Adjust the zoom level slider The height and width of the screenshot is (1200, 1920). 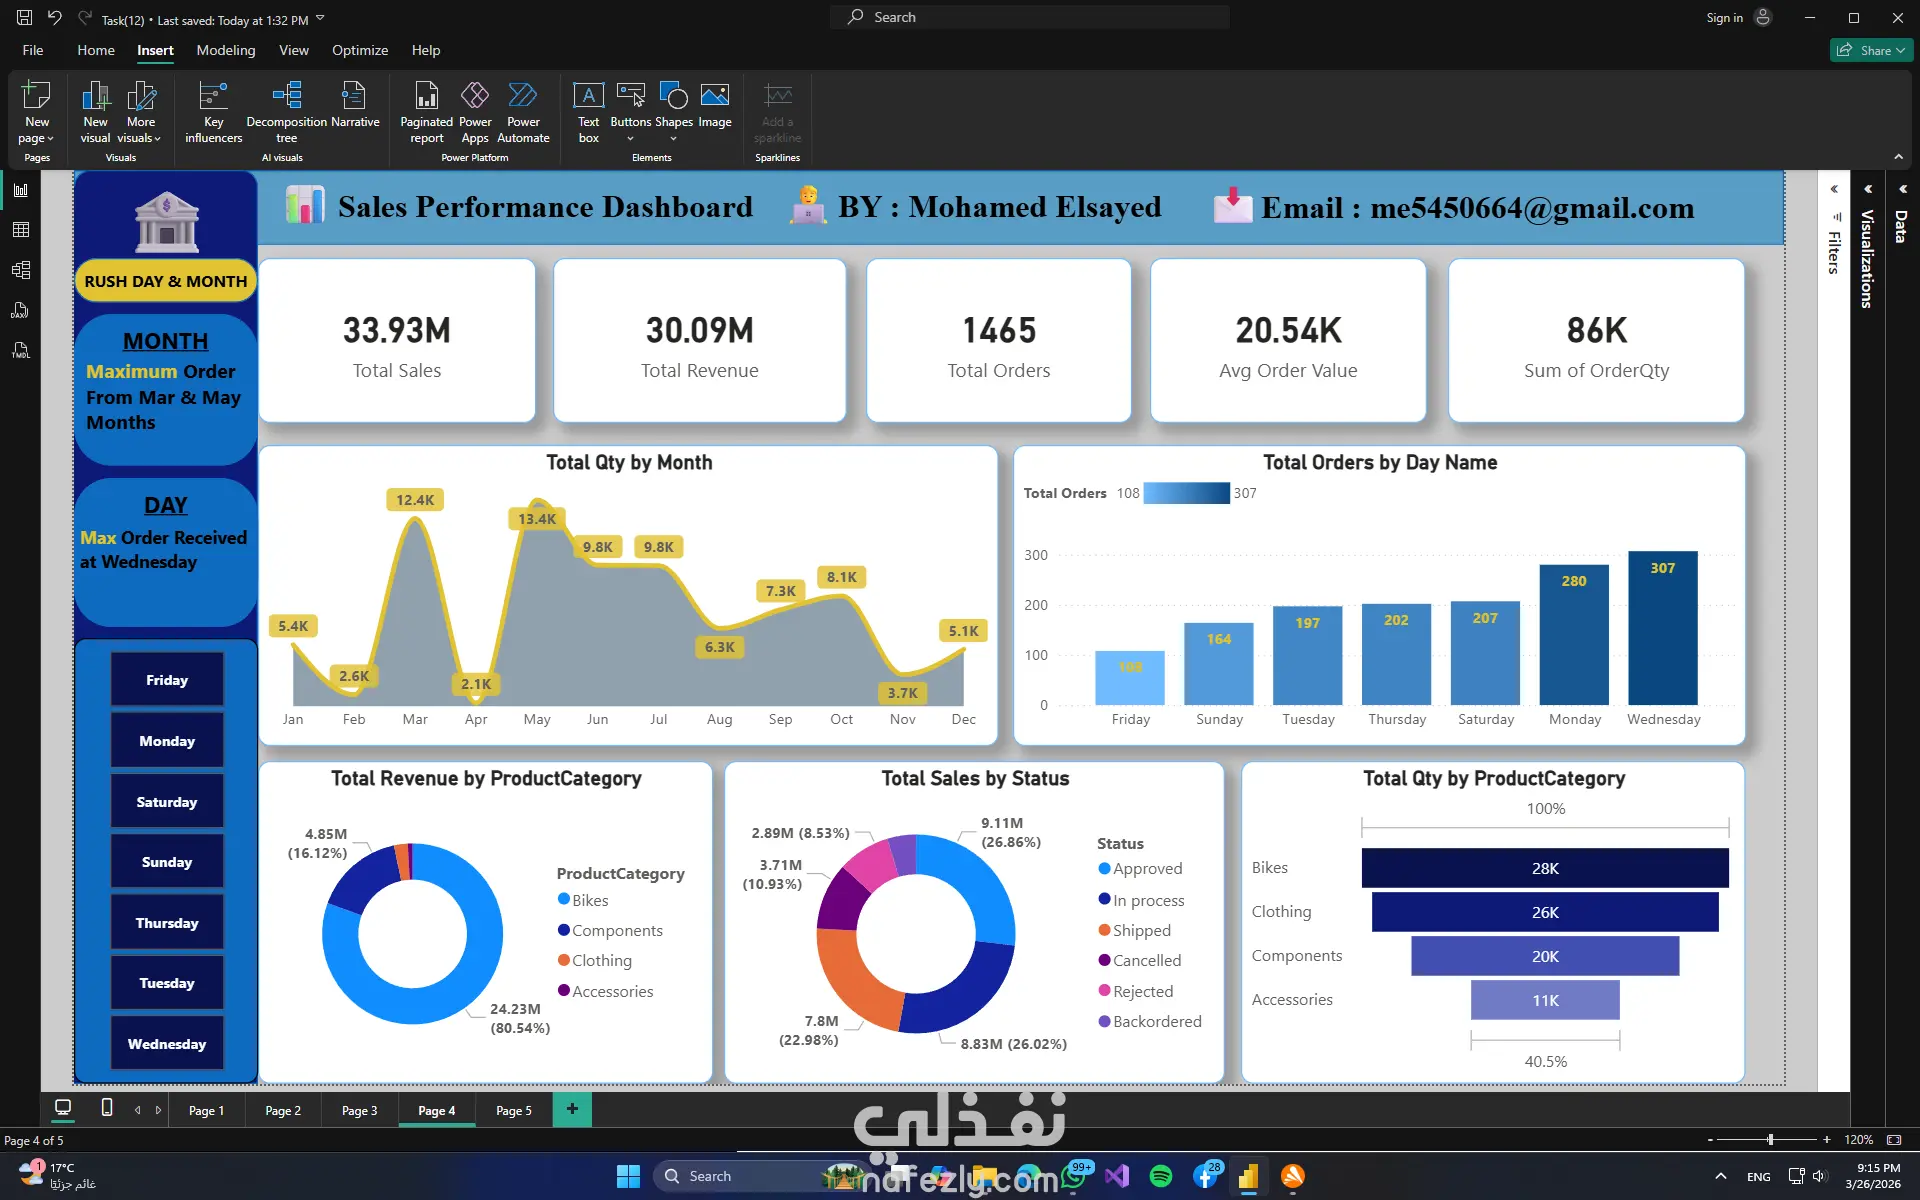1769,1140
